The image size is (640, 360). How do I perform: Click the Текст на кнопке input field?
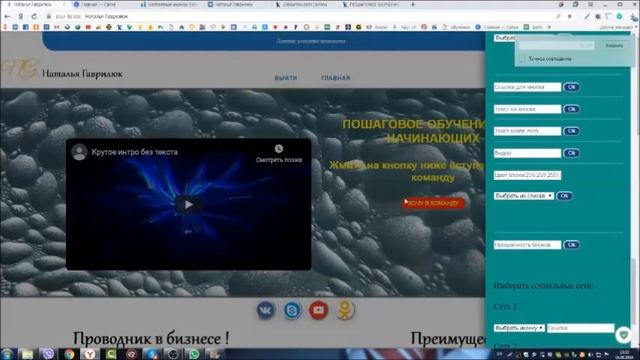(527, 109)
